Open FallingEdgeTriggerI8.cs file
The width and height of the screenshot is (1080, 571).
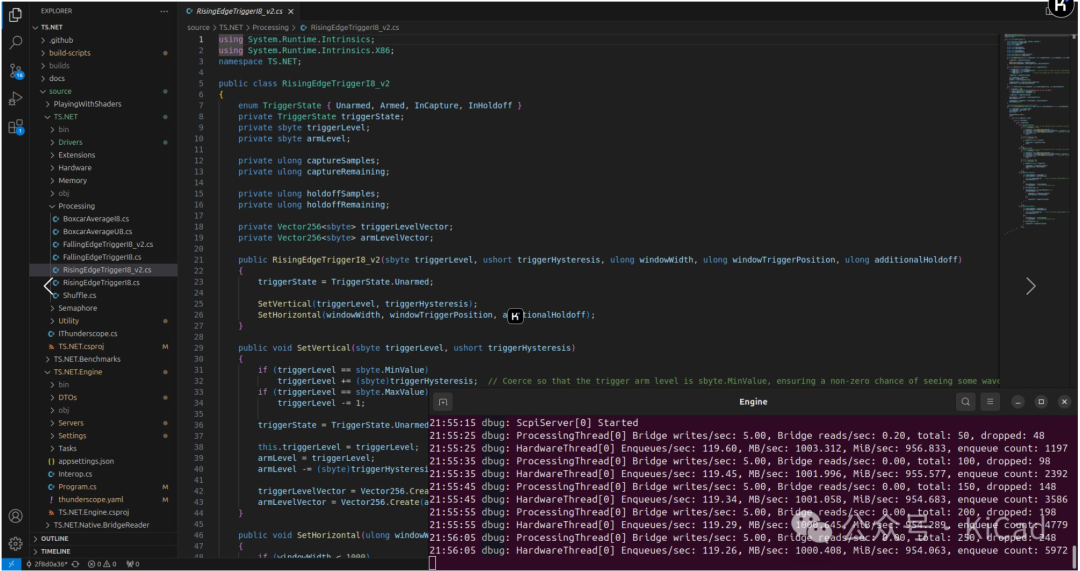103,257
